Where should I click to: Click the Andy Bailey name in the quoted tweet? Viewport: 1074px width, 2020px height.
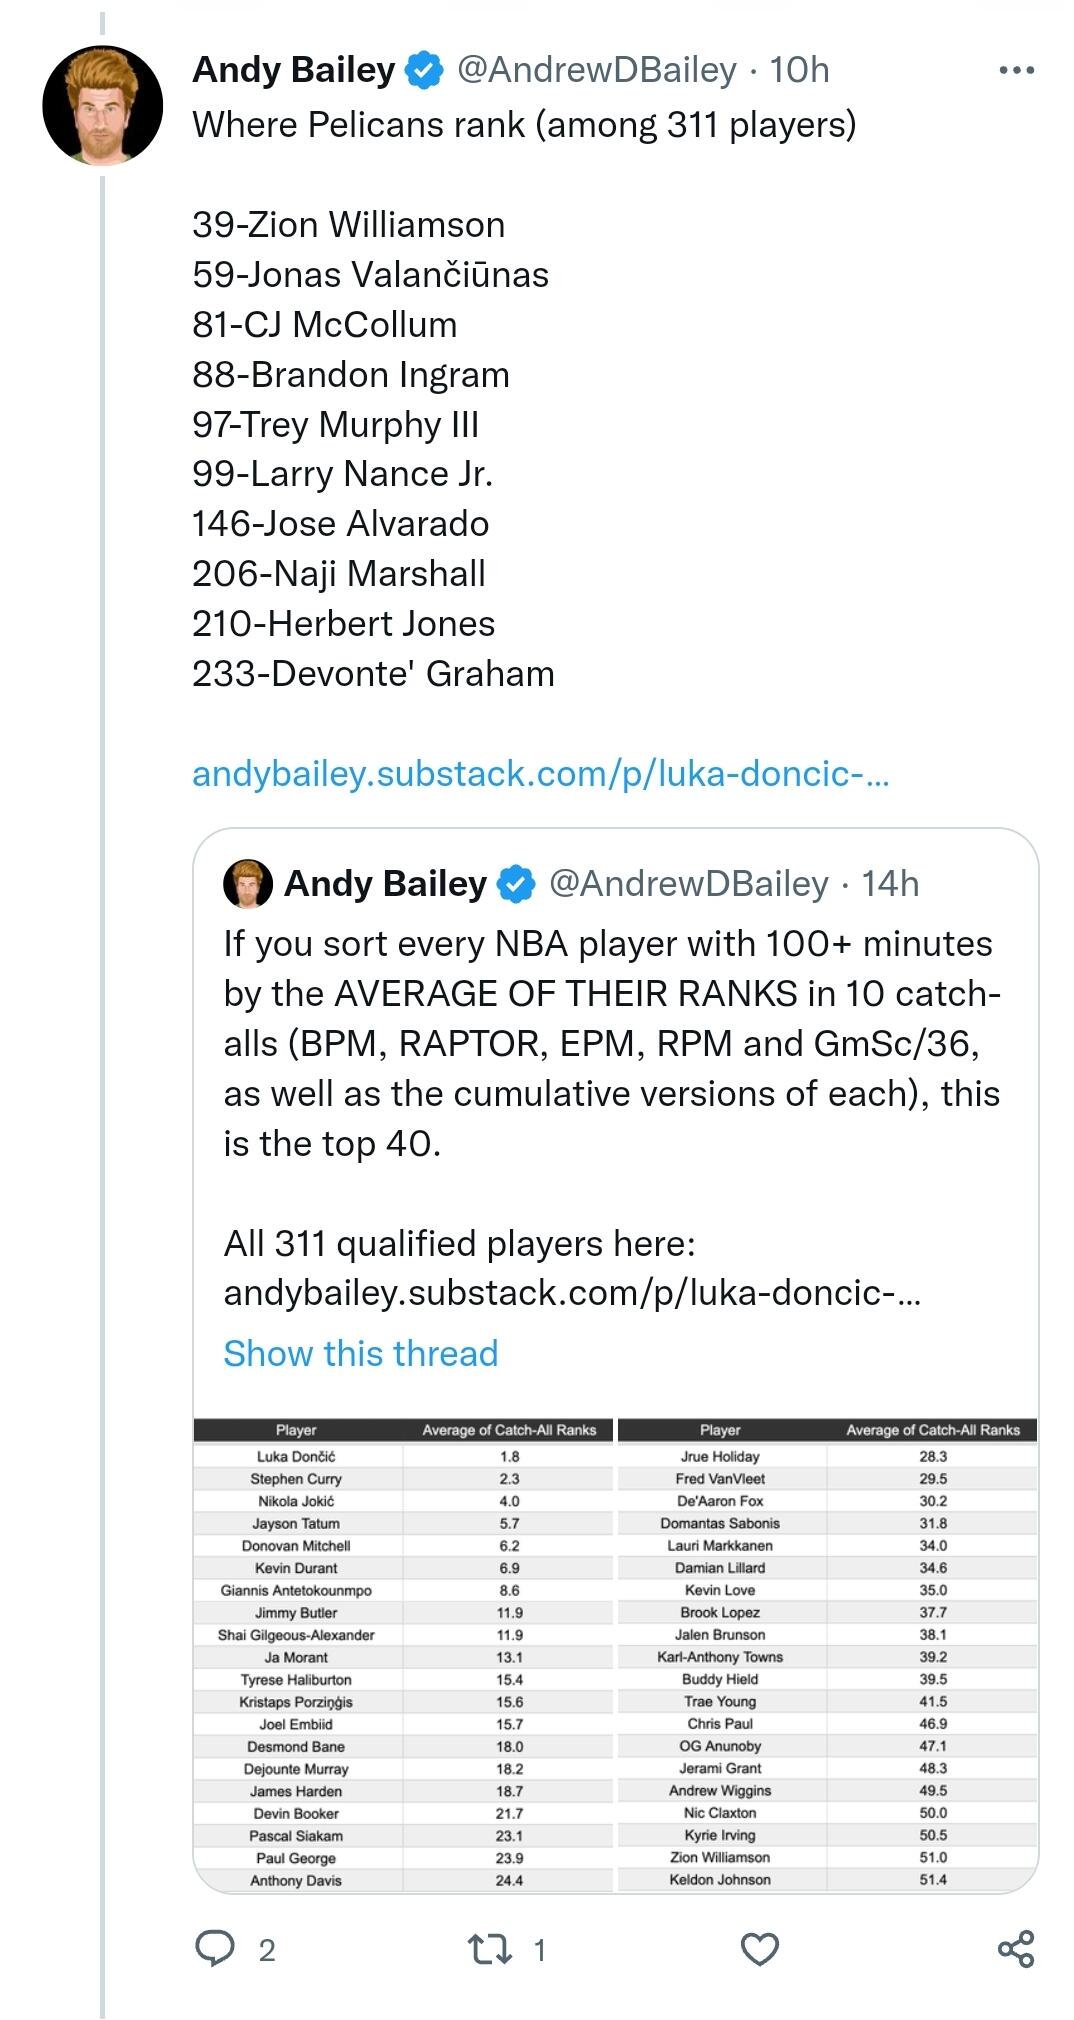[x=385, y=884]
